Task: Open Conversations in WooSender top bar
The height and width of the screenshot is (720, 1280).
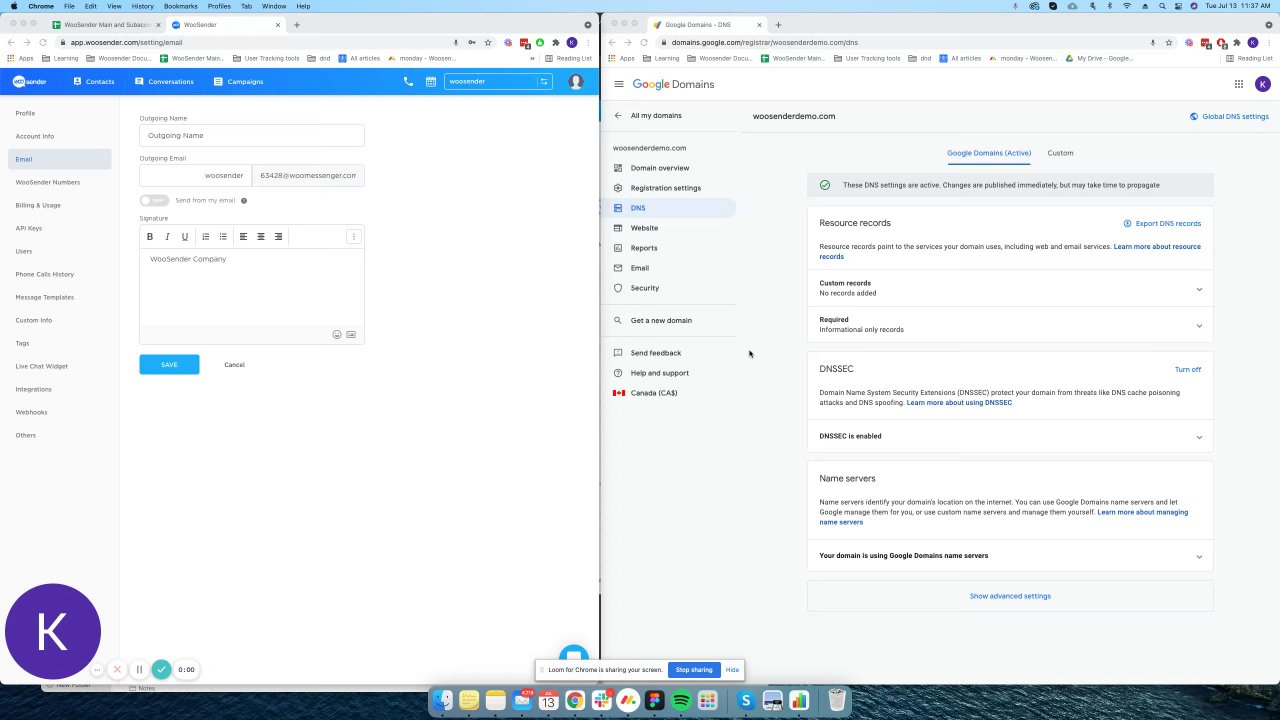Action: 164,82
